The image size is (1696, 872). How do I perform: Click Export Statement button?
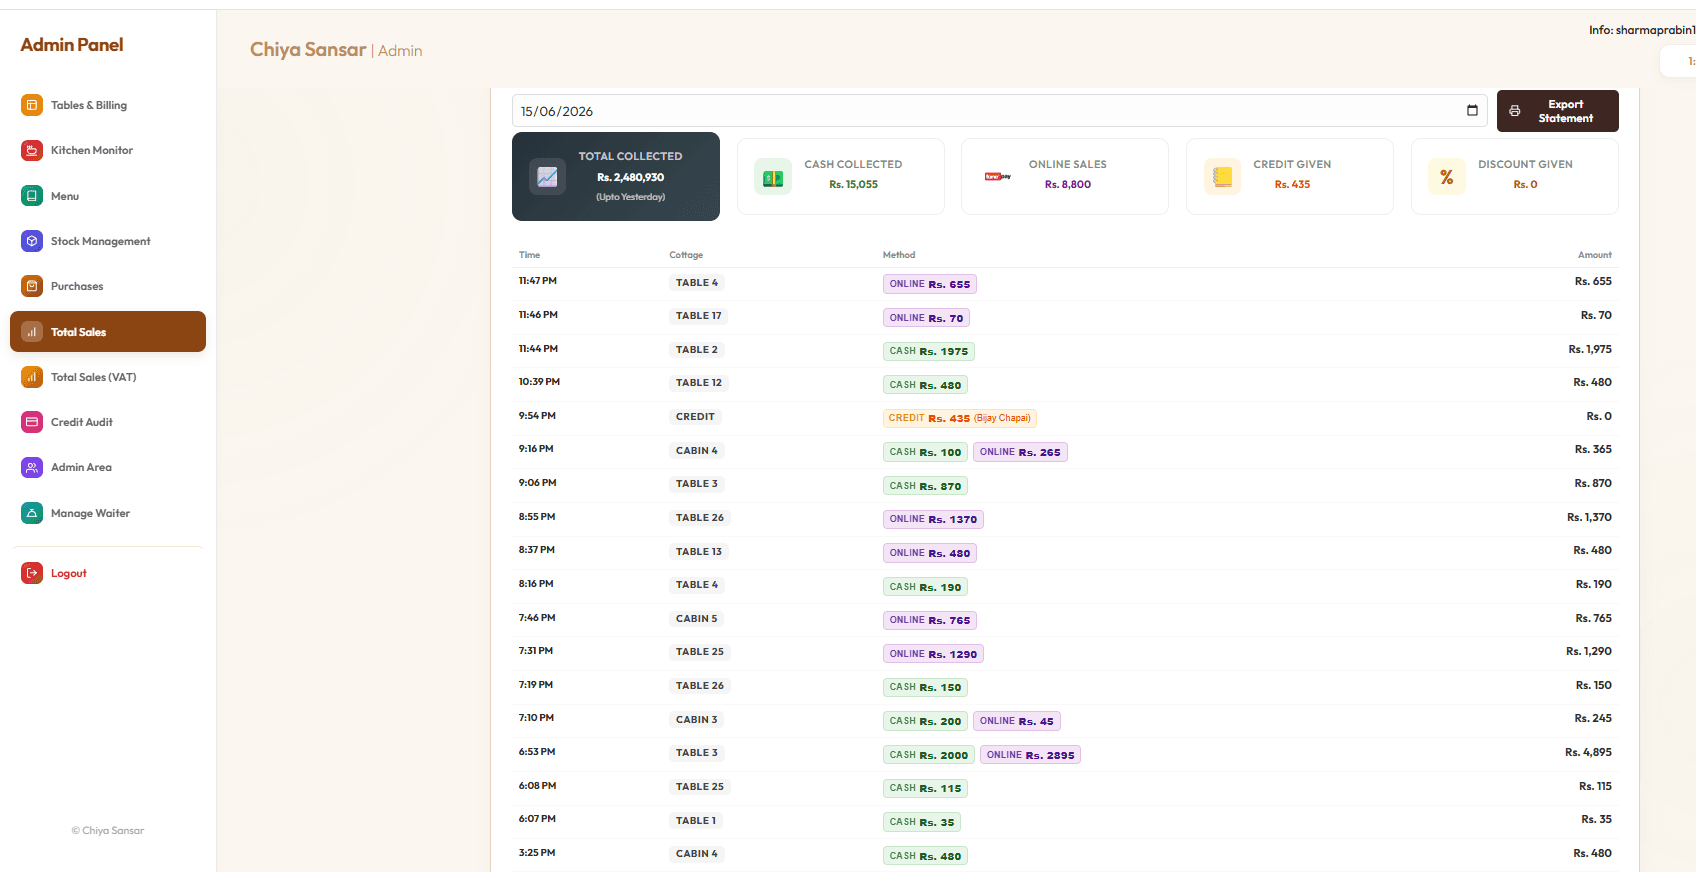1557,111
